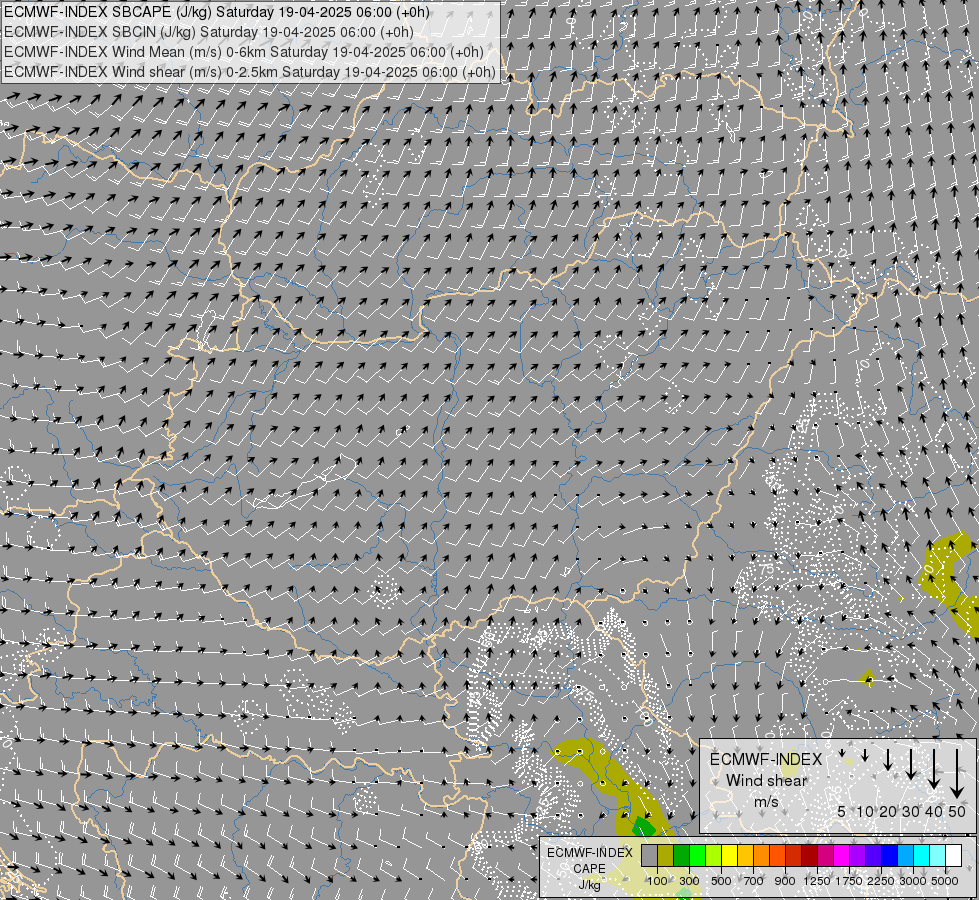The height and width of the screenshot is (900, 979).
Task: Click the '50' label under wind shear arrows
Action: point(957,811)
